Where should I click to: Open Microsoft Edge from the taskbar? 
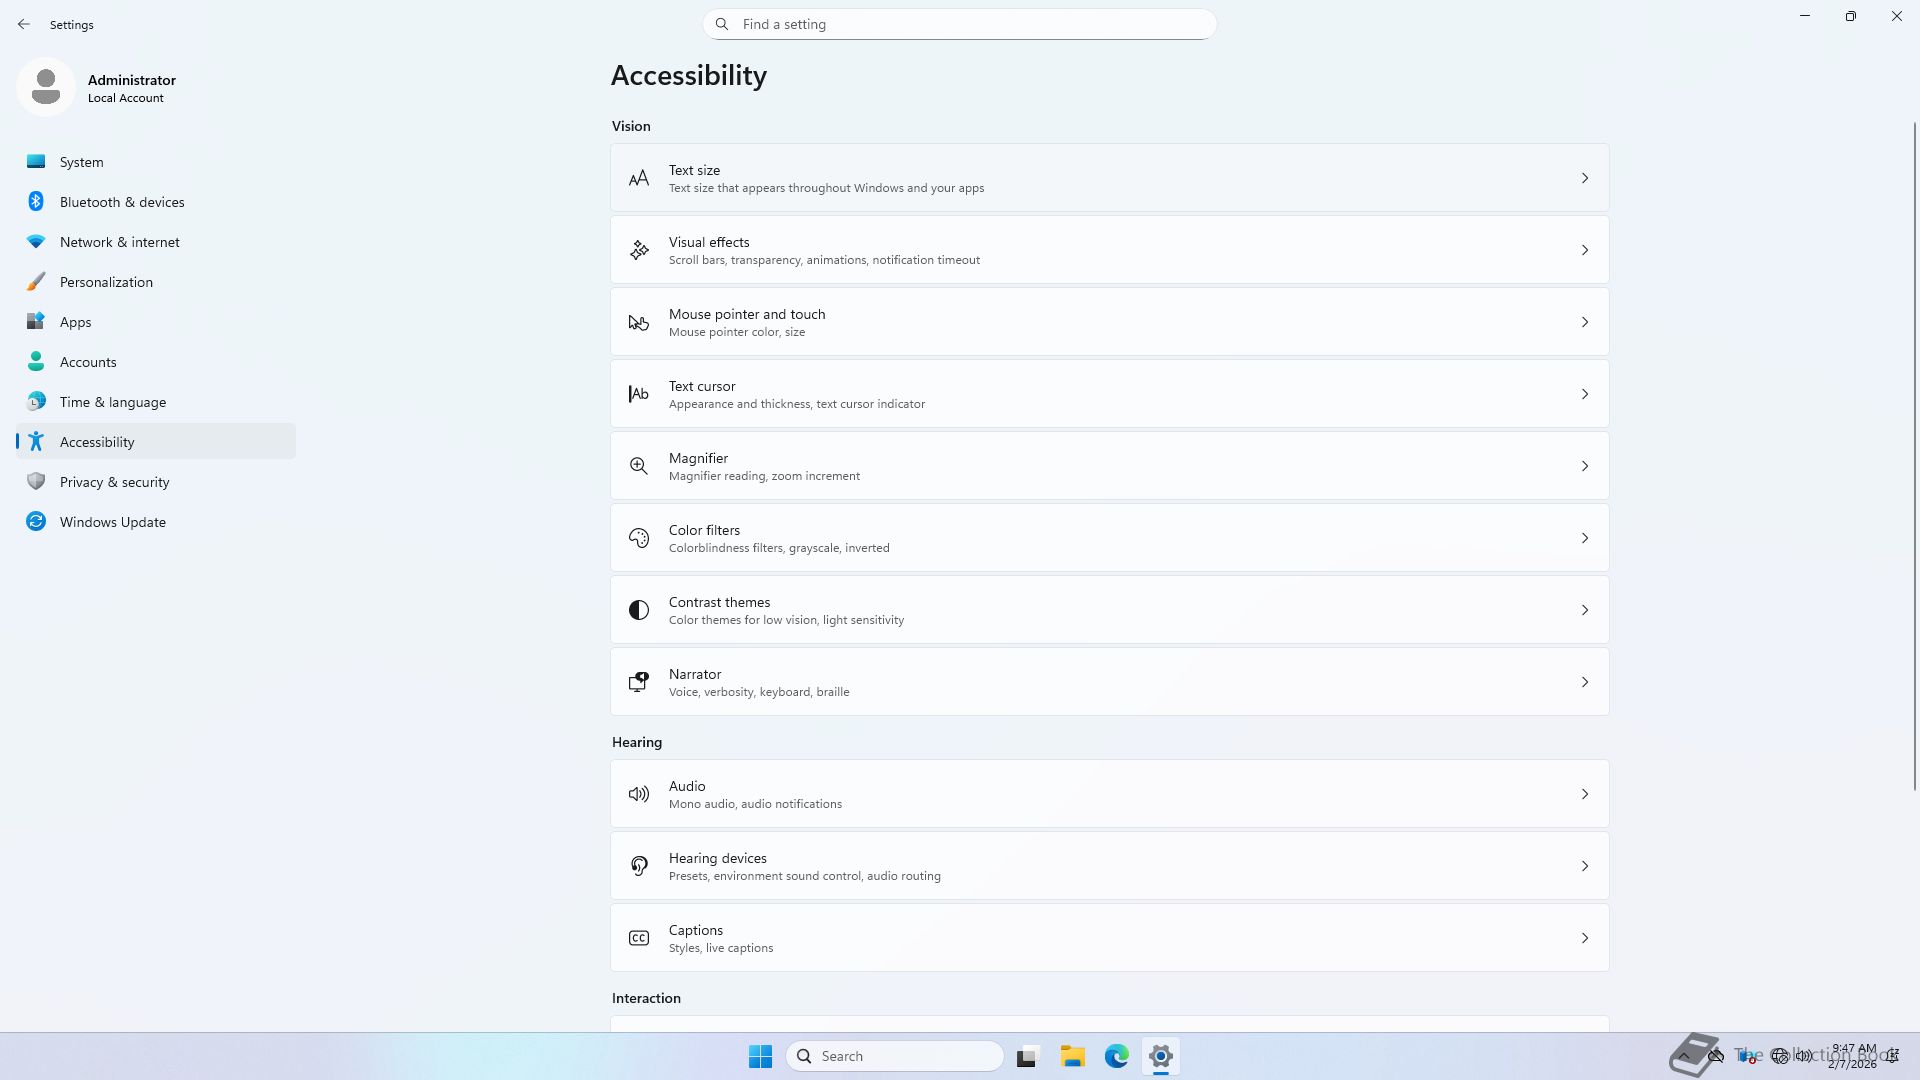click(1116, 1057)
